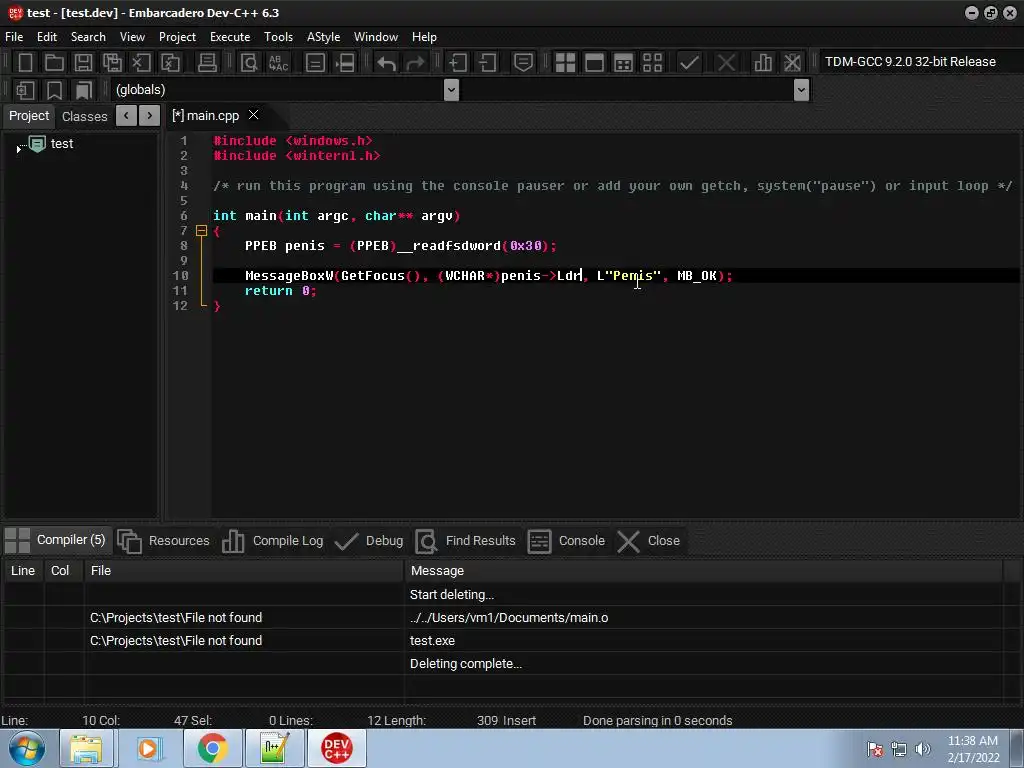Open the View menu

point(132,37)
